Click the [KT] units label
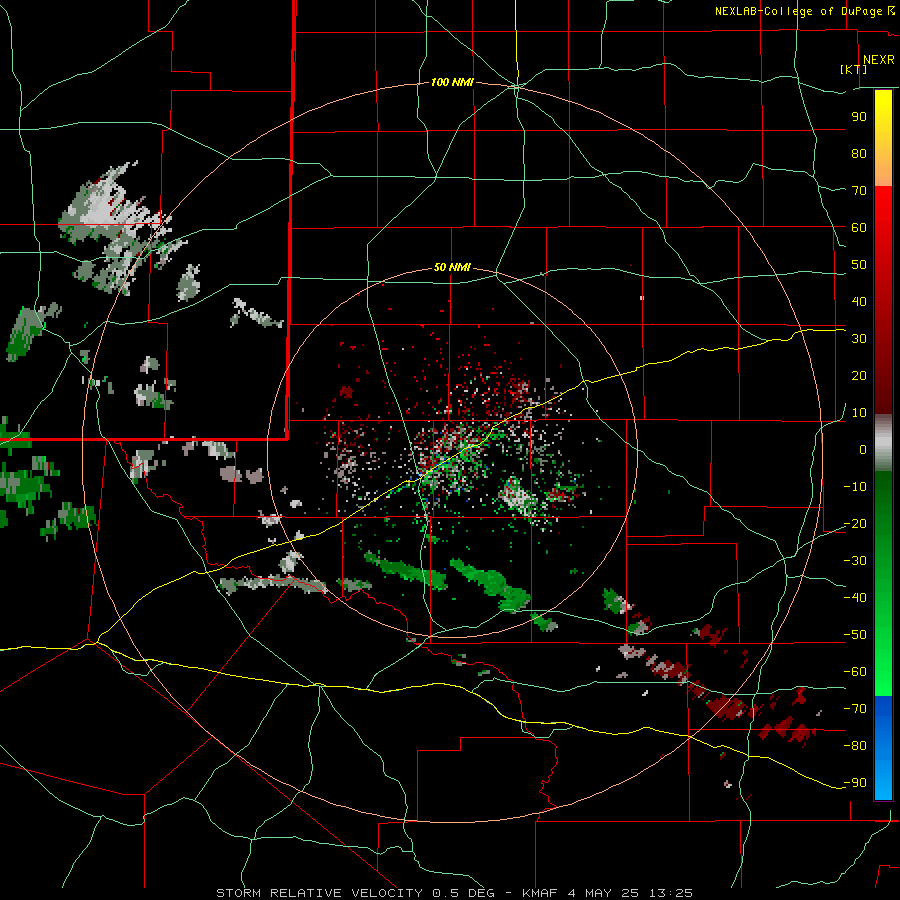 tap(854, 69)
